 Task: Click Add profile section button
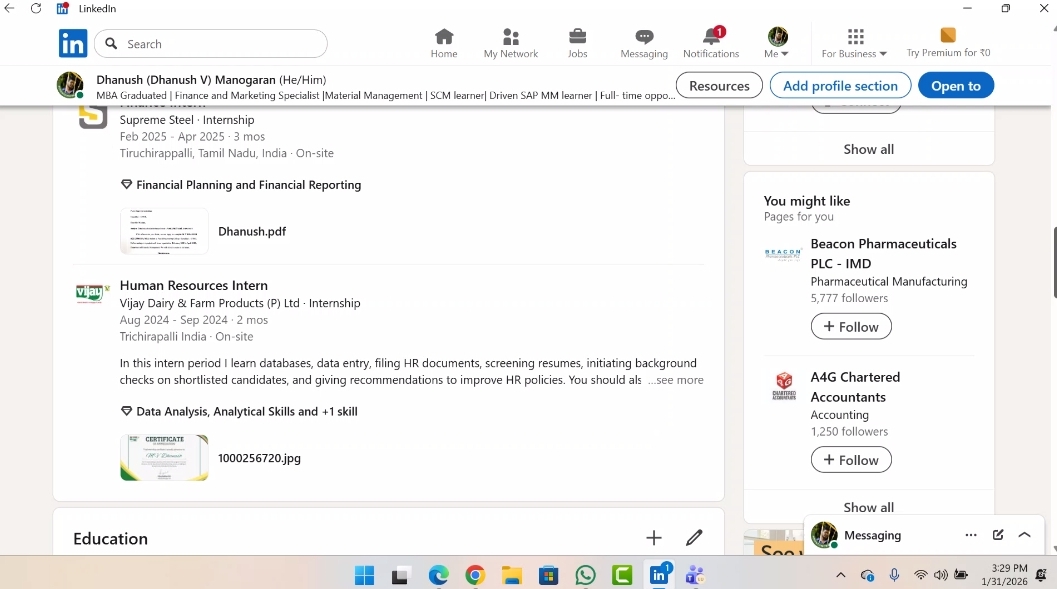coord(840,86)
